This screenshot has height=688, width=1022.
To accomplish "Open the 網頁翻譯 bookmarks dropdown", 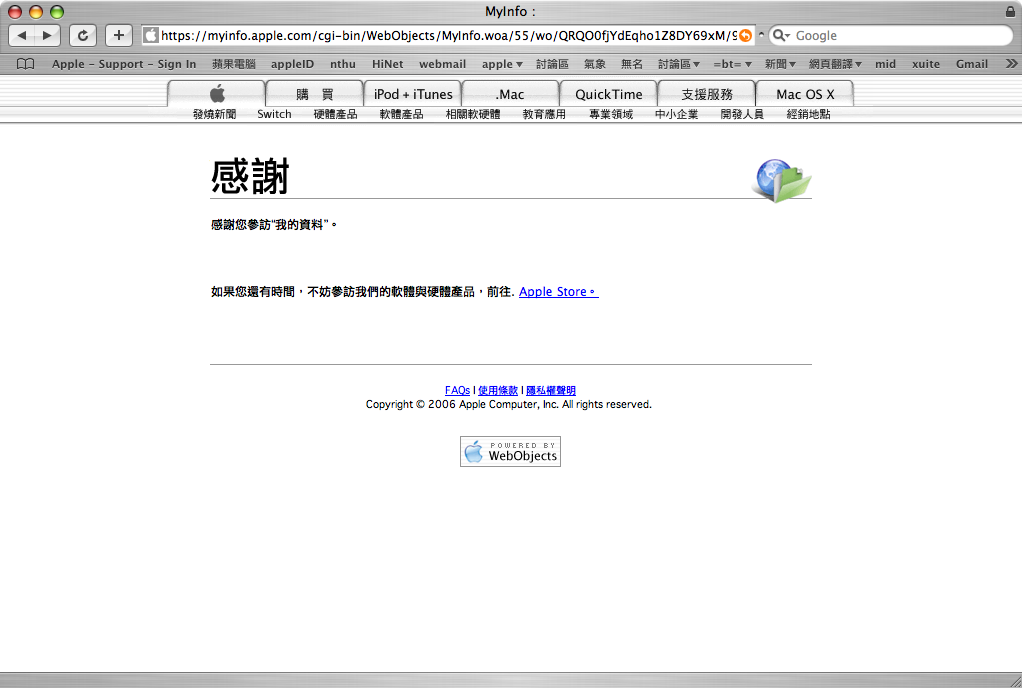I will point(835,64).
